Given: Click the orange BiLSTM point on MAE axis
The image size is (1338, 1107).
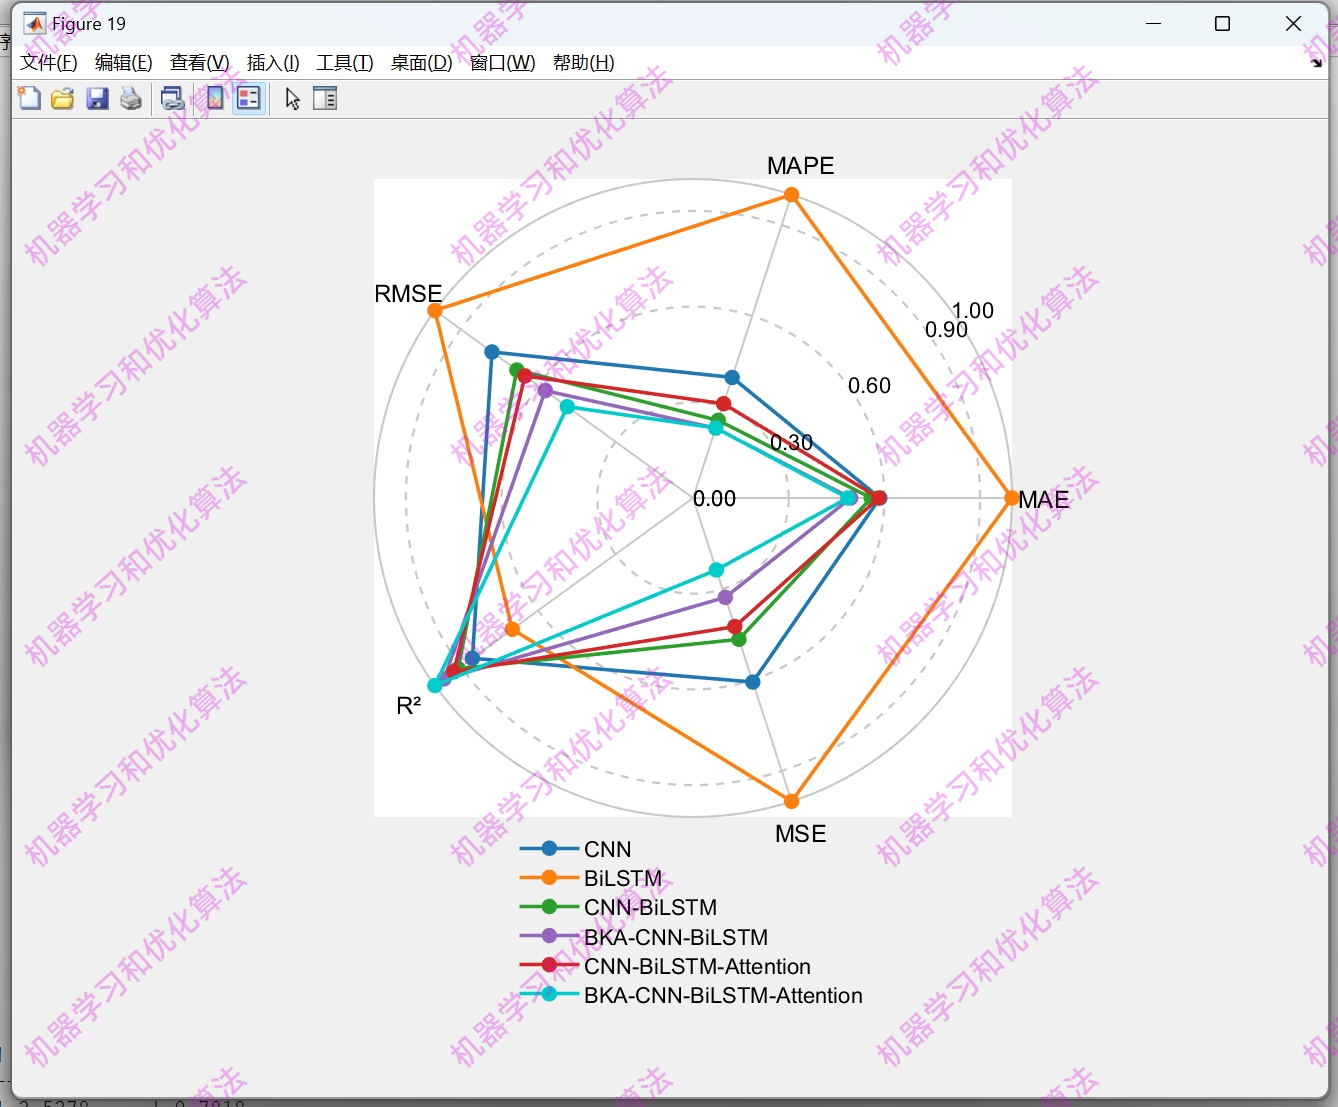Looking at the screenshot, I should pos(1011,498).
